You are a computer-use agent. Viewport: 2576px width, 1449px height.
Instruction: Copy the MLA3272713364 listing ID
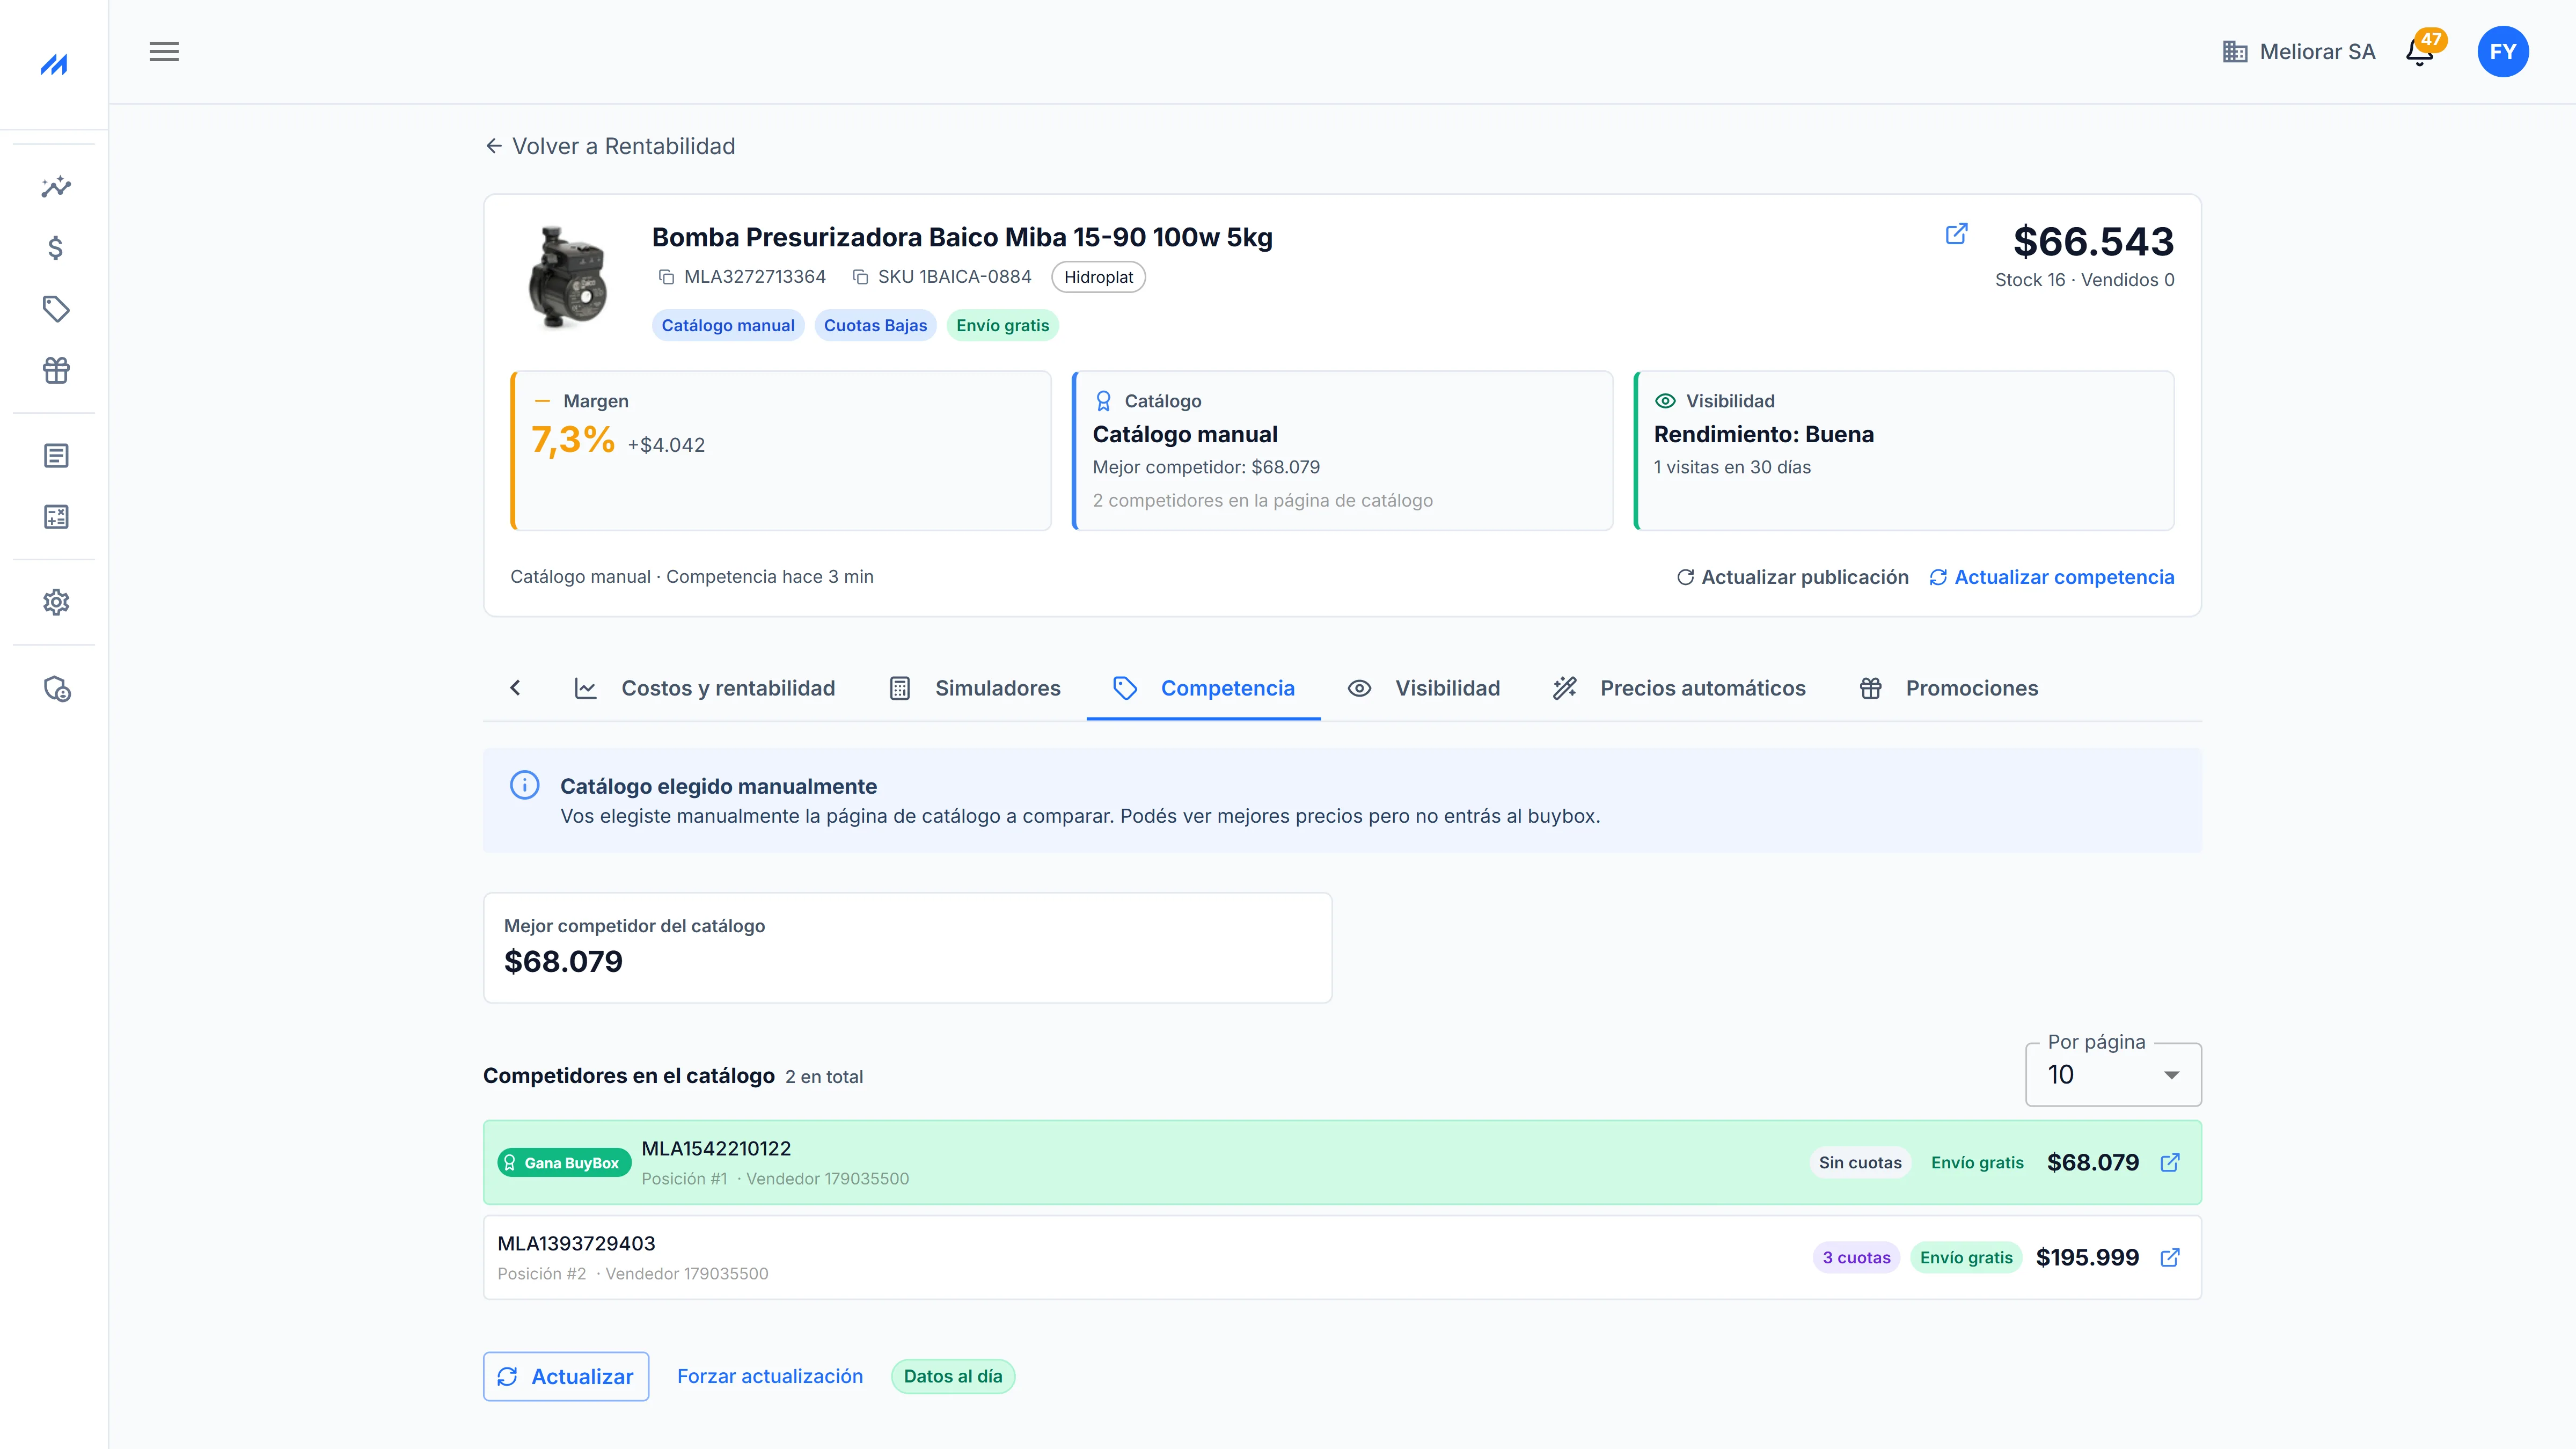[x=666, y=277]
